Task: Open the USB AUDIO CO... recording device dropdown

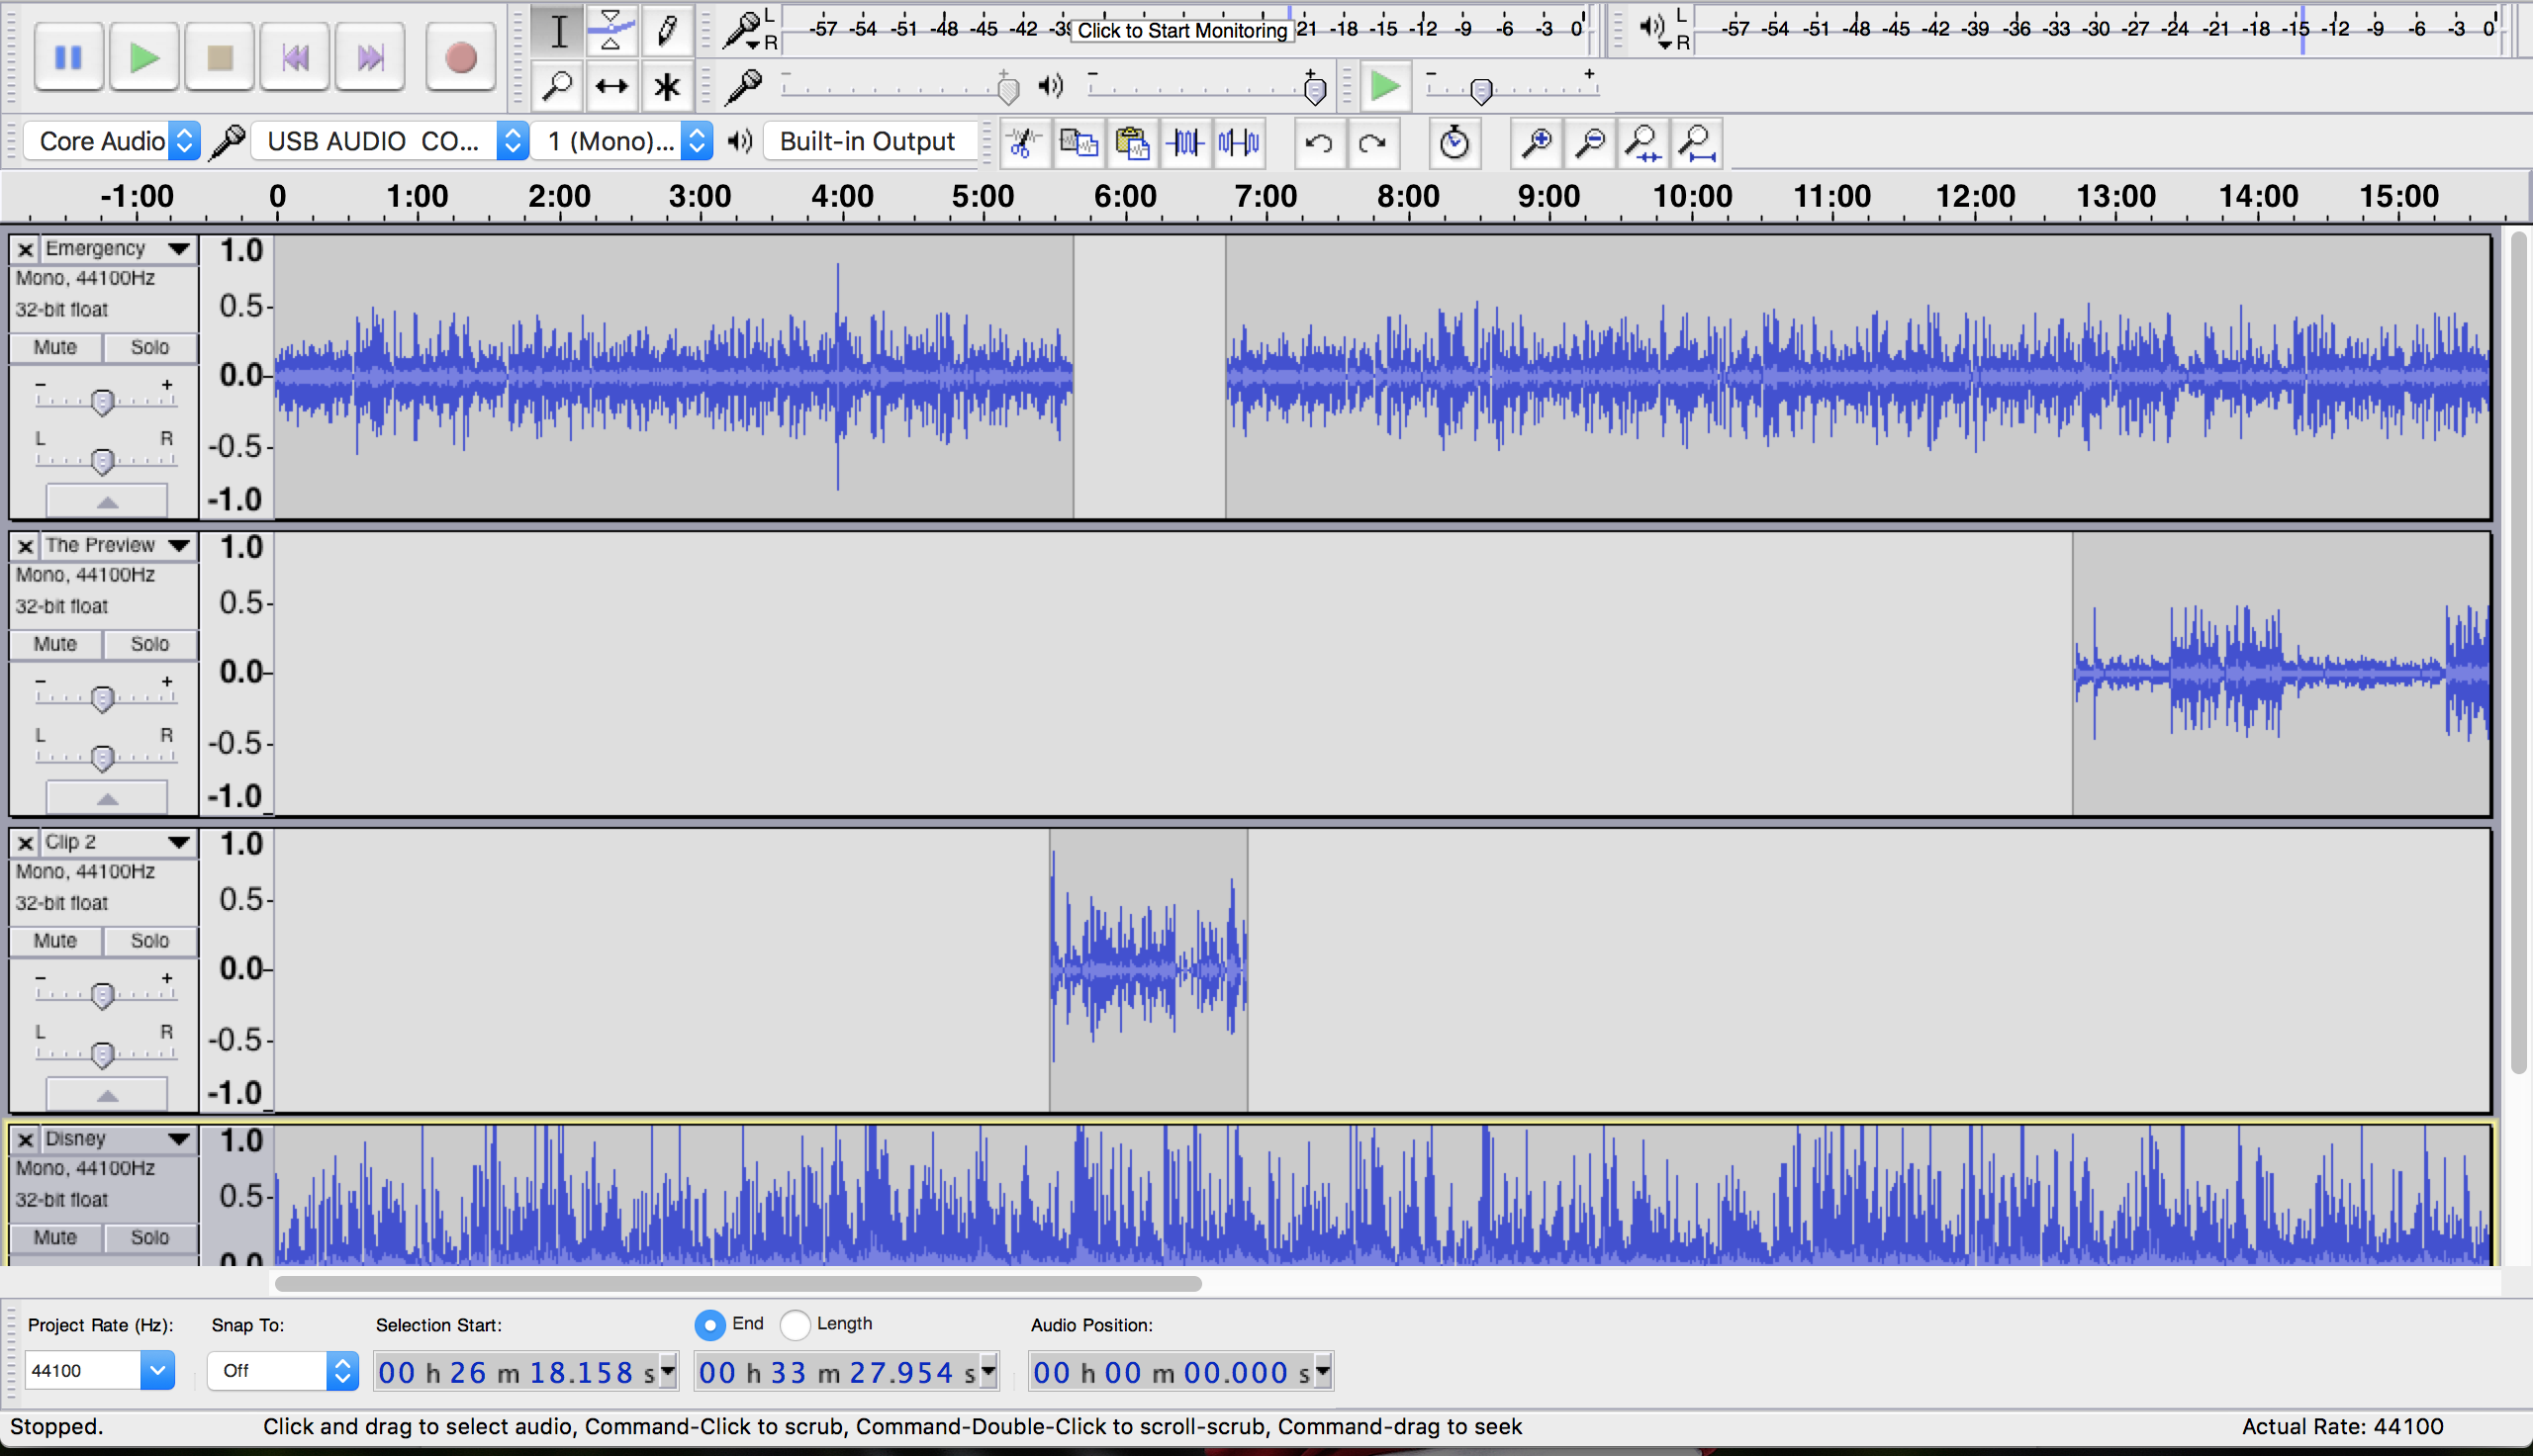Action: coord(389,141)
